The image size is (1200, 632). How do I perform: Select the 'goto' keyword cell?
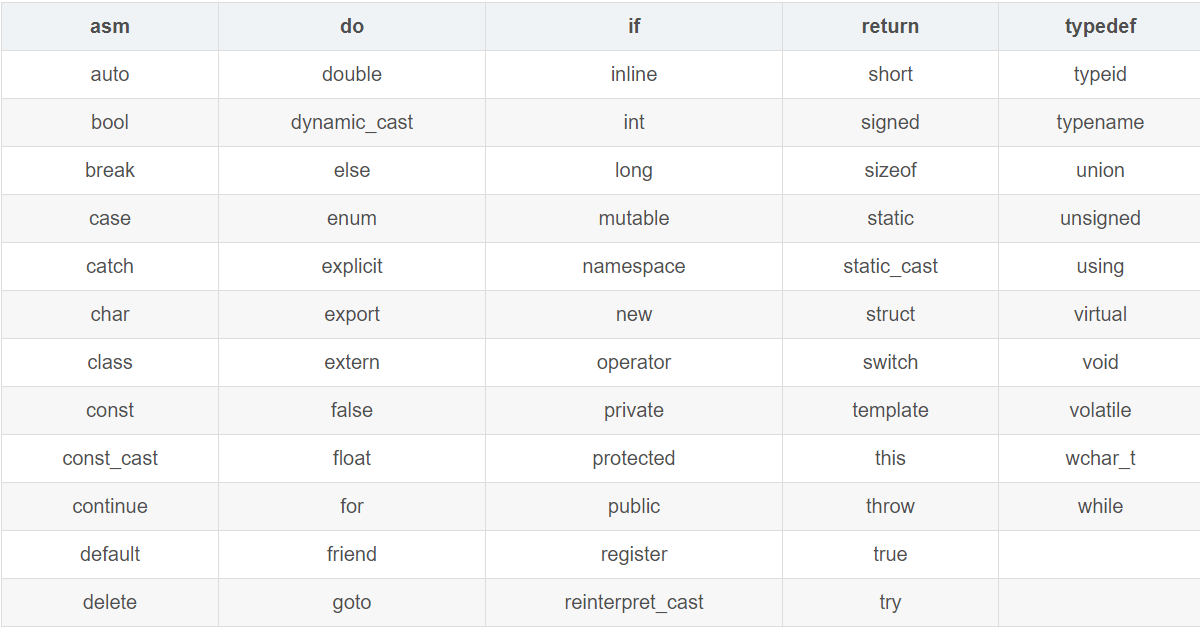coord(352,603)
